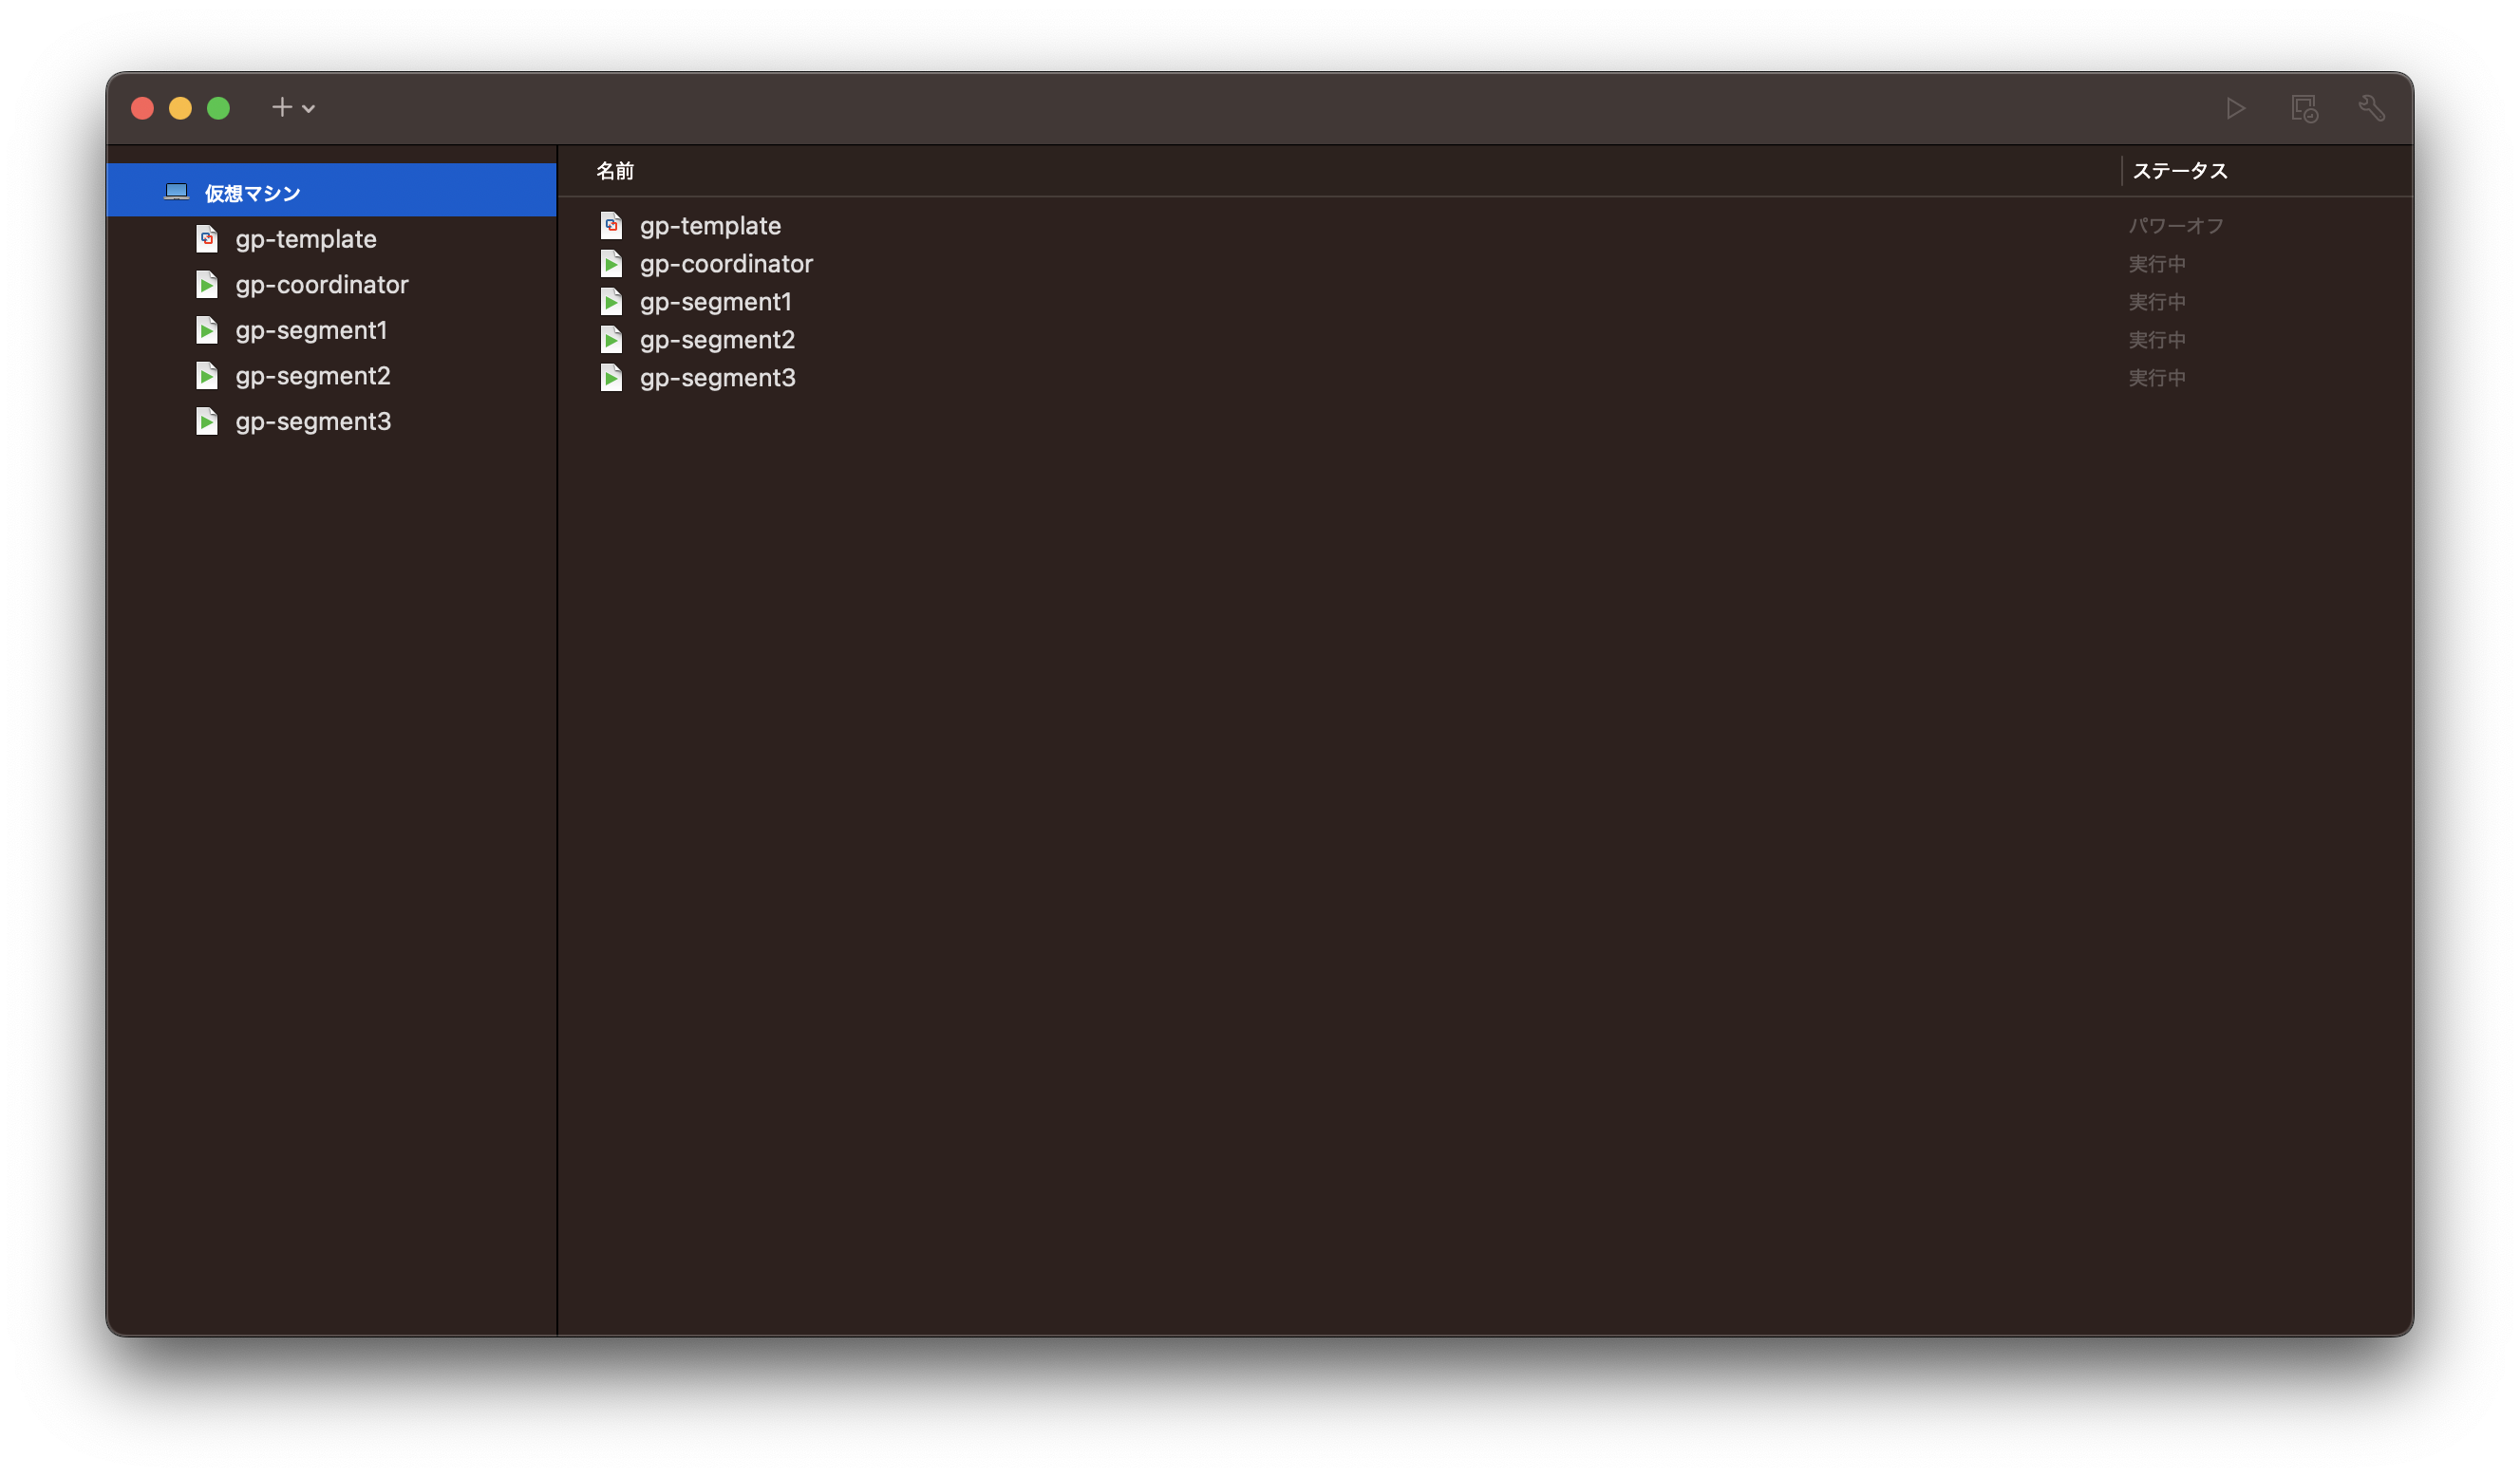The width and height of the screenshot is (2520, 1477).
Task: Select gp-template in the sidebar
Action: pos(306,239)
